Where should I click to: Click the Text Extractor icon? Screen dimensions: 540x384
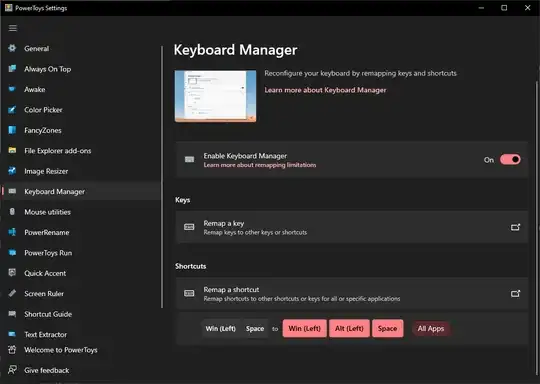12,334
